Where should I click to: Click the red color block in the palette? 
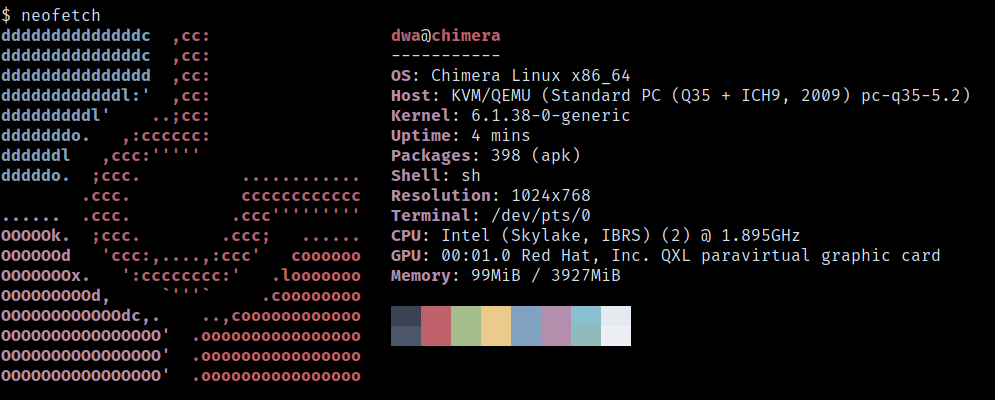[435, 326]
